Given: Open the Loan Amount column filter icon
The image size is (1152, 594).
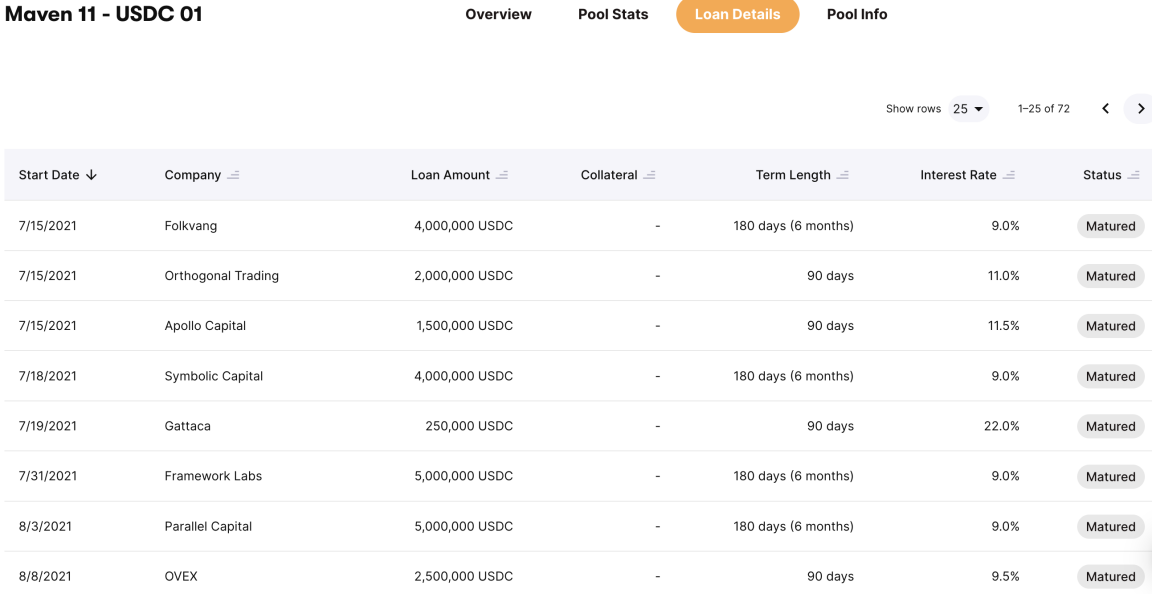Looking at the screenshot, I should pos(502,175).
